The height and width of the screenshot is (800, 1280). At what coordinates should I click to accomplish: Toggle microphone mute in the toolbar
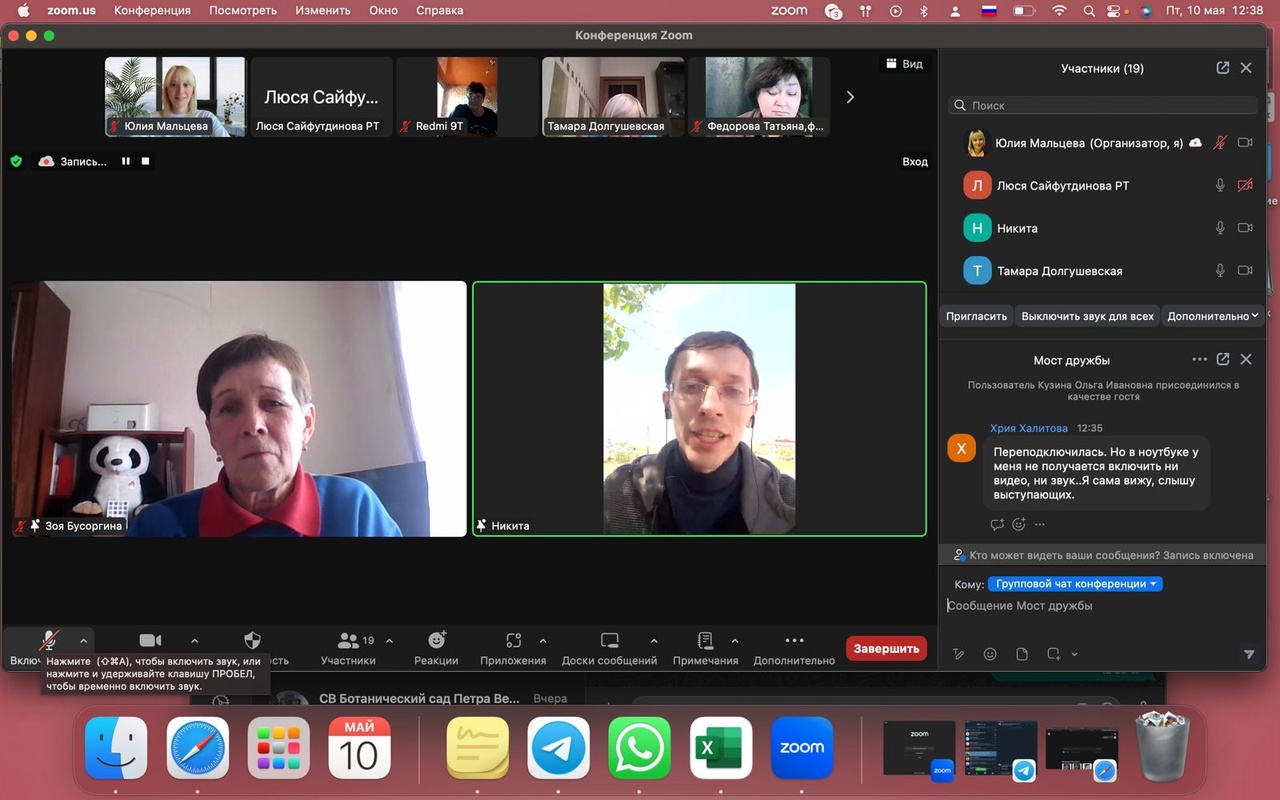pyautogui.click(x=48, y=641)
